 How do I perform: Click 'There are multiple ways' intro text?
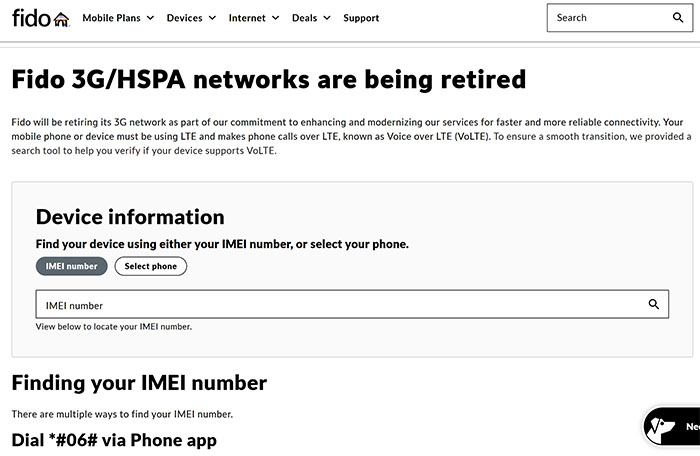pyautogui.click(x=121, y=414)
